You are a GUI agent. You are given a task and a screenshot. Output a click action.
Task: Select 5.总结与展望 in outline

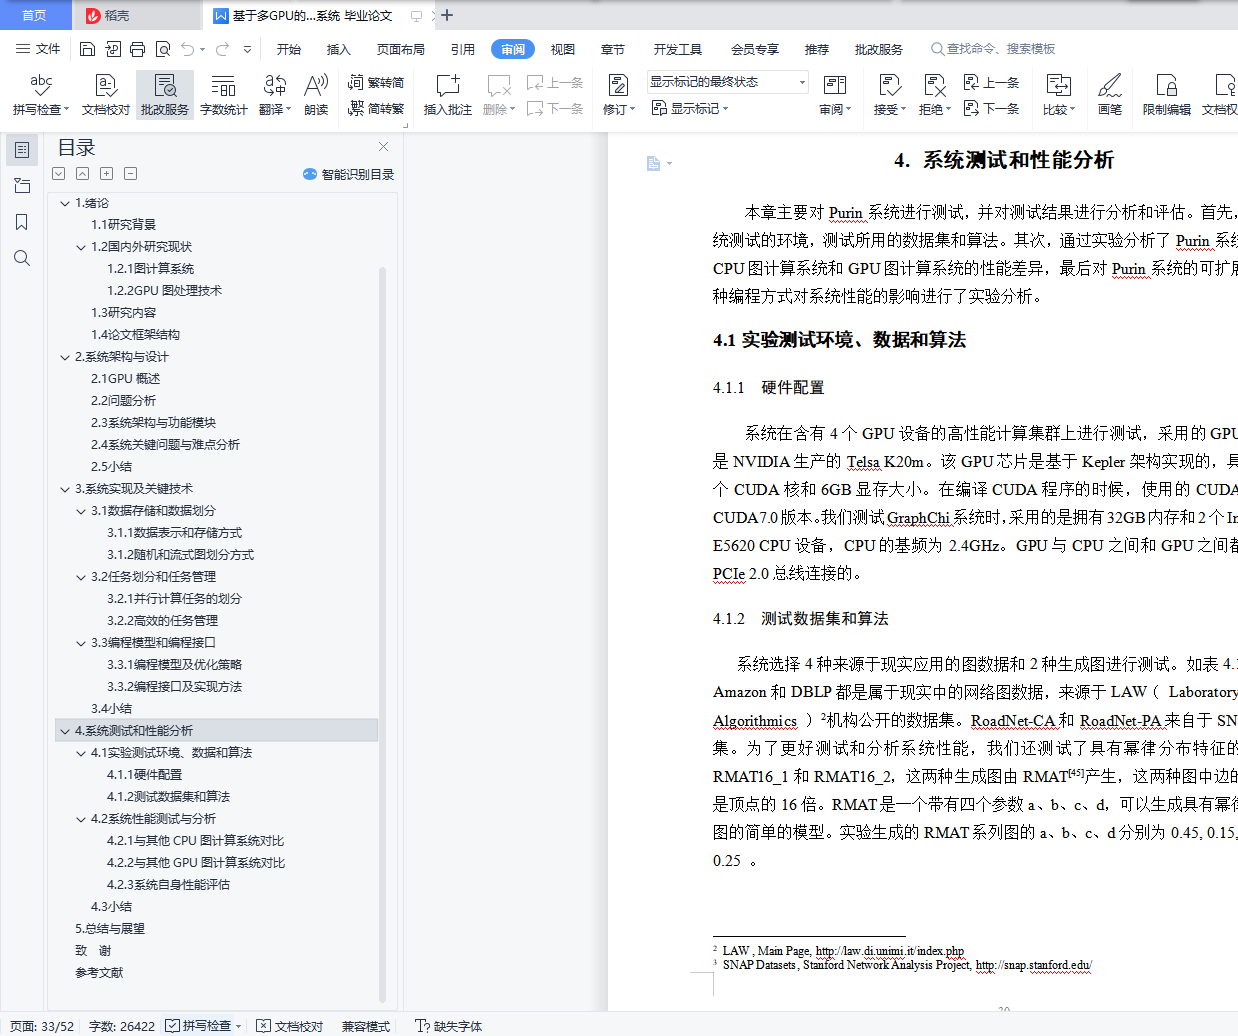(110, 929)
